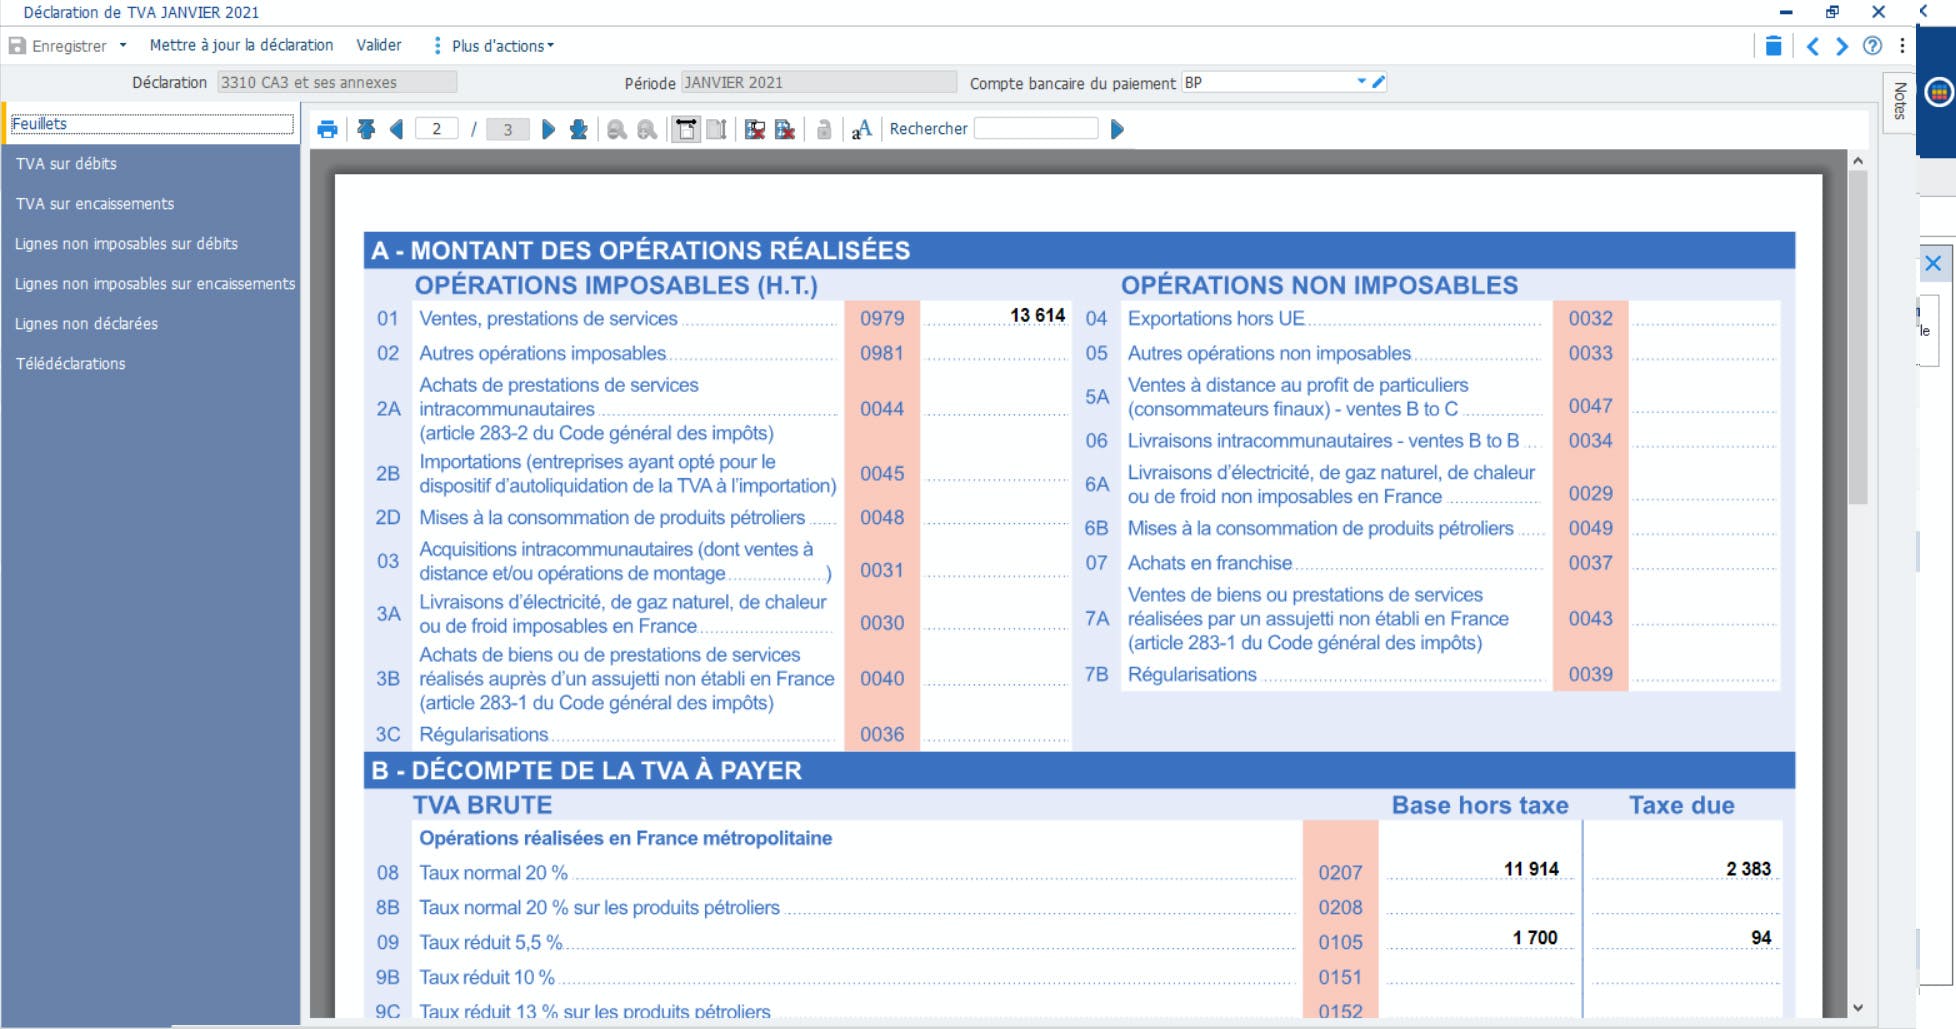Viewport: 1956px width, 1029px height.
Task: Click base value 1 700 Taux réduit
Action: [x=1535, y=938]
